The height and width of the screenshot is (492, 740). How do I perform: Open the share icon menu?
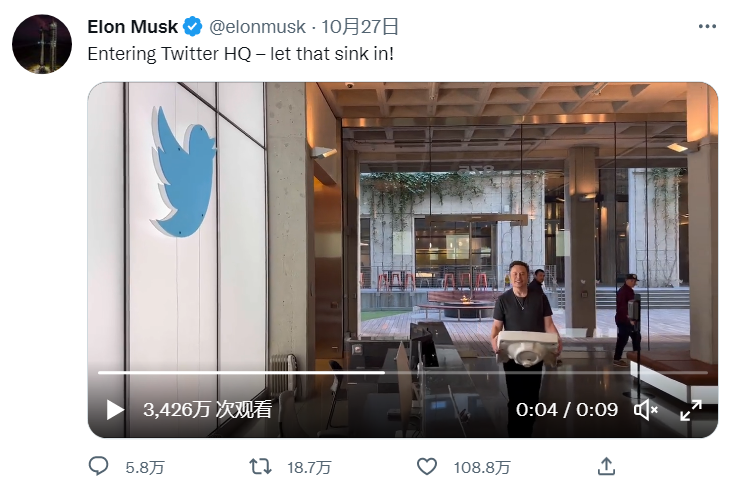click(x=606, y=466)
